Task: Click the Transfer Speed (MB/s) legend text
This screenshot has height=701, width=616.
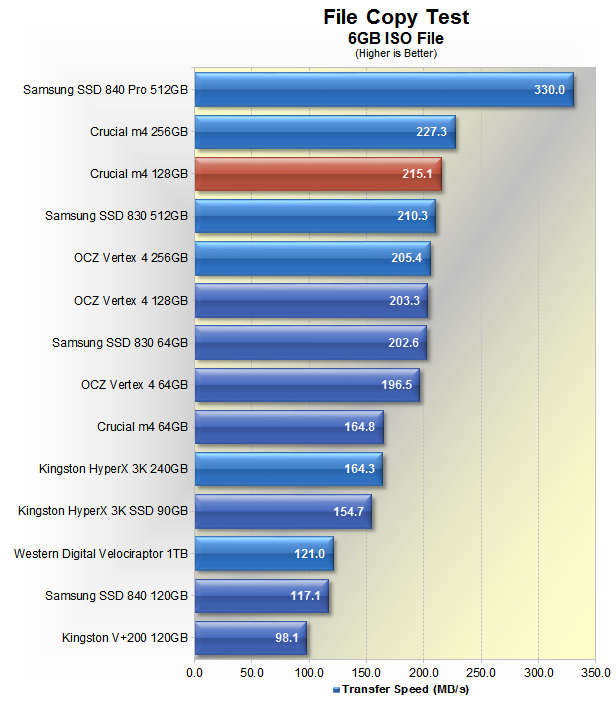Action: coord(405,690)
